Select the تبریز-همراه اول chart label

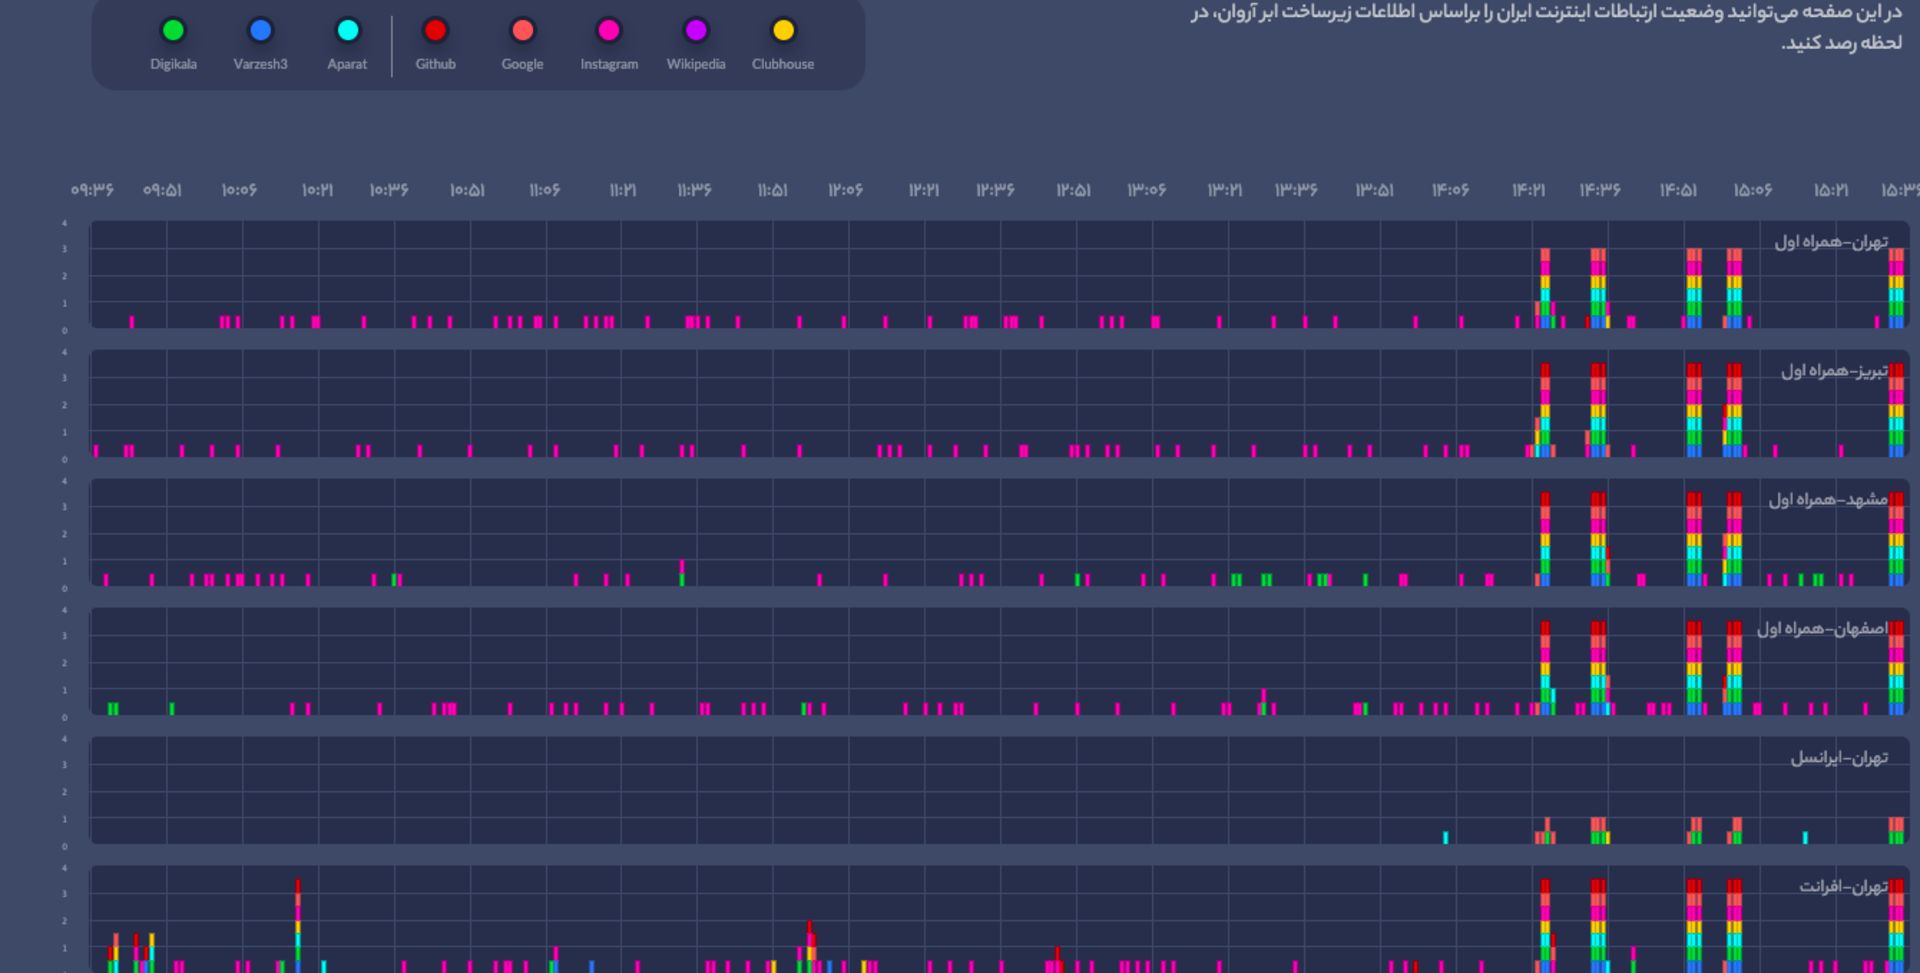[1834, 371]
